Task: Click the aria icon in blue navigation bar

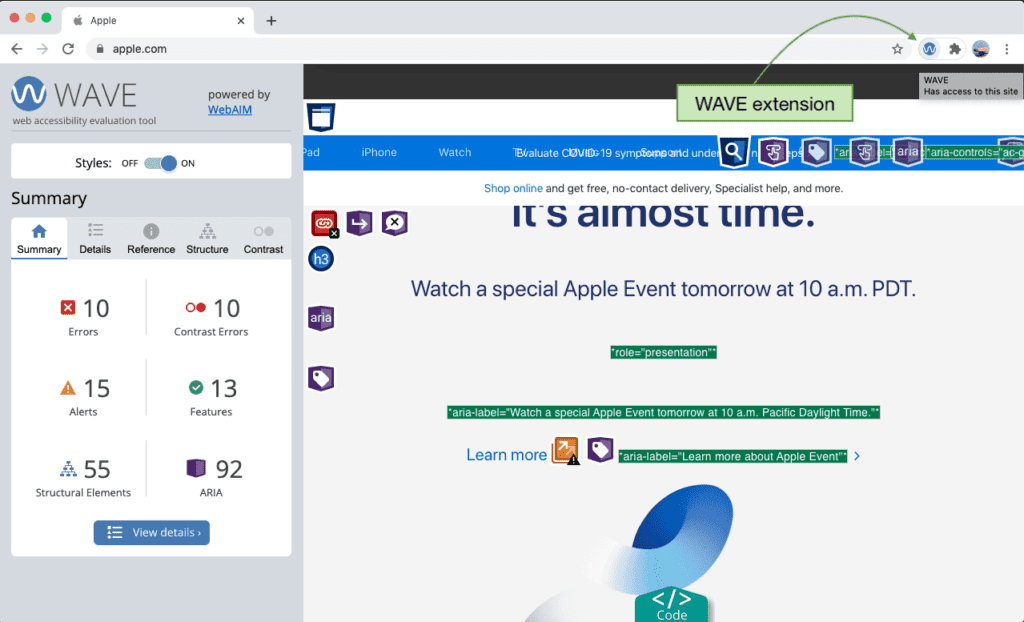Action: [x=907, y=152]
